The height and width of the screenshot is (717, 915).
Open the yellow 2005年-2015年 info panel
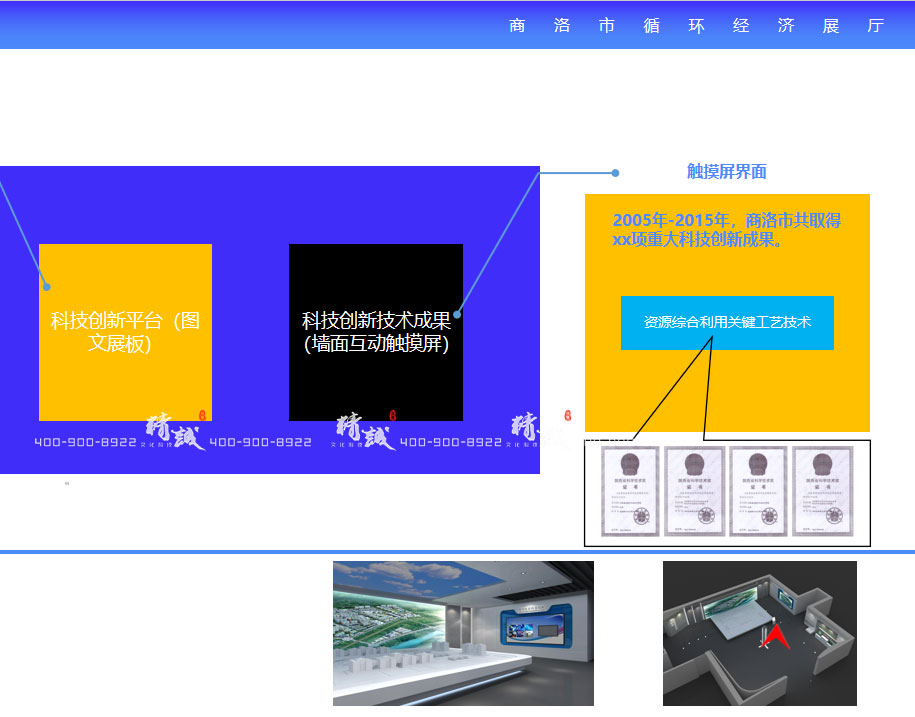point(727,313)
